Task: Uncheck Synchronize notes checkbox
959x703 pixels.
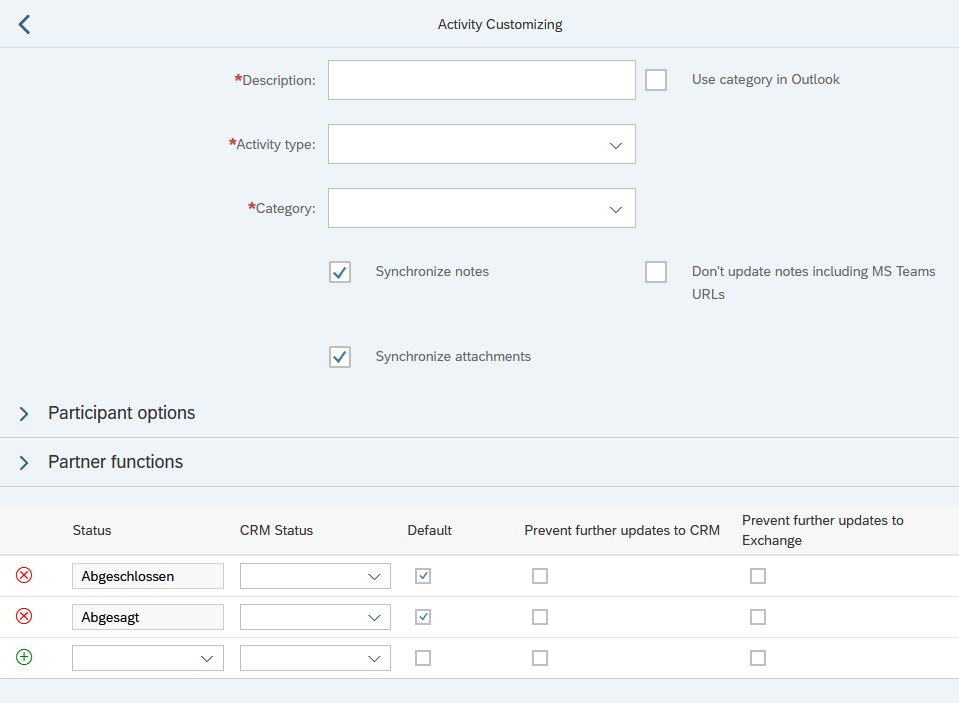Action: (x=340, y=272)
